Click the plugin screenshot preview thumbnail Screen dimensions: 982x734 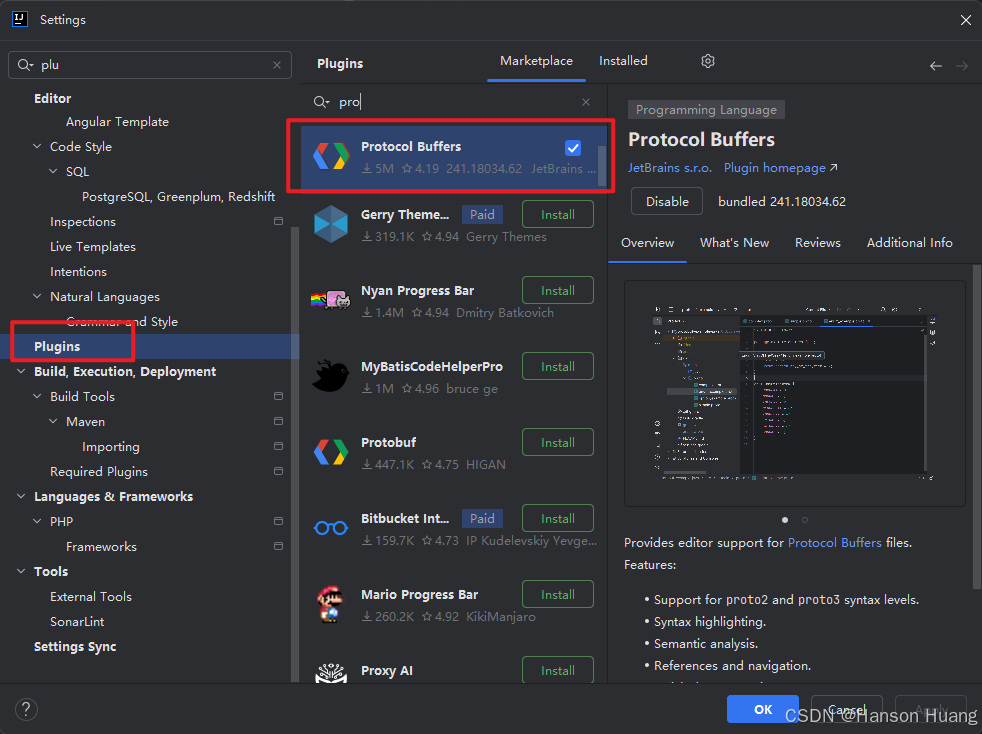point(795,393)
